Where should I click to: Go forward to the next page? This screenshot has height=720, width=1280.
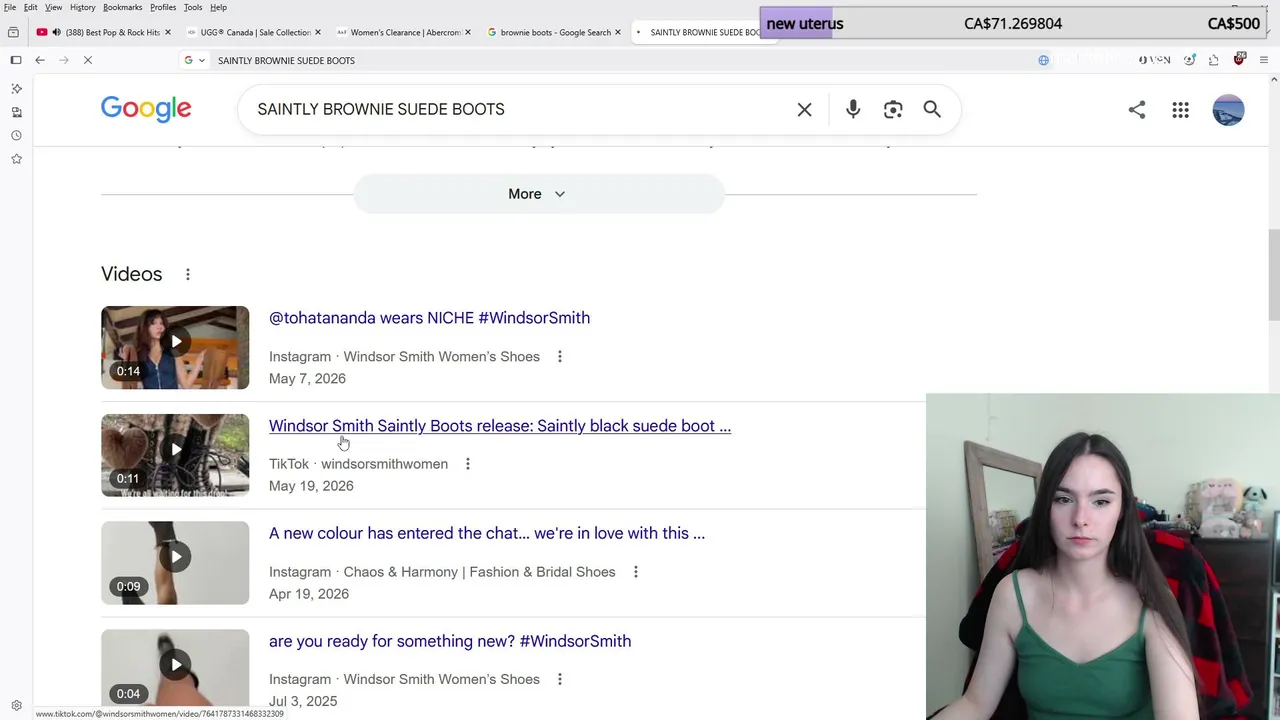point(64,60)
